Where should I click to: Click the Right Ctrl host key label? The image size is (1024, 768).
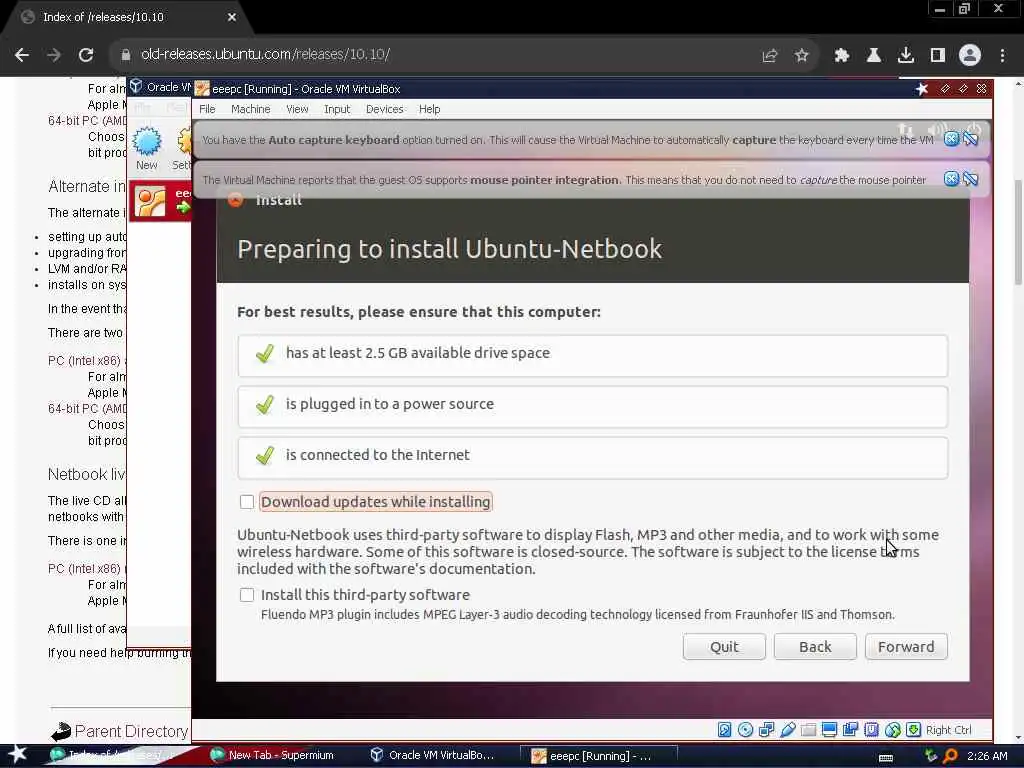point(949,730)
